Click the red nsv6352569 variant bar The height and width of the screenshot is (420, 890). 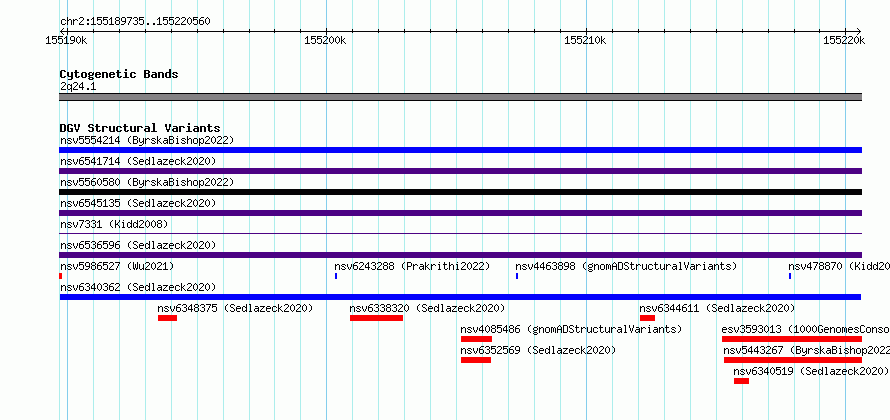476,360
